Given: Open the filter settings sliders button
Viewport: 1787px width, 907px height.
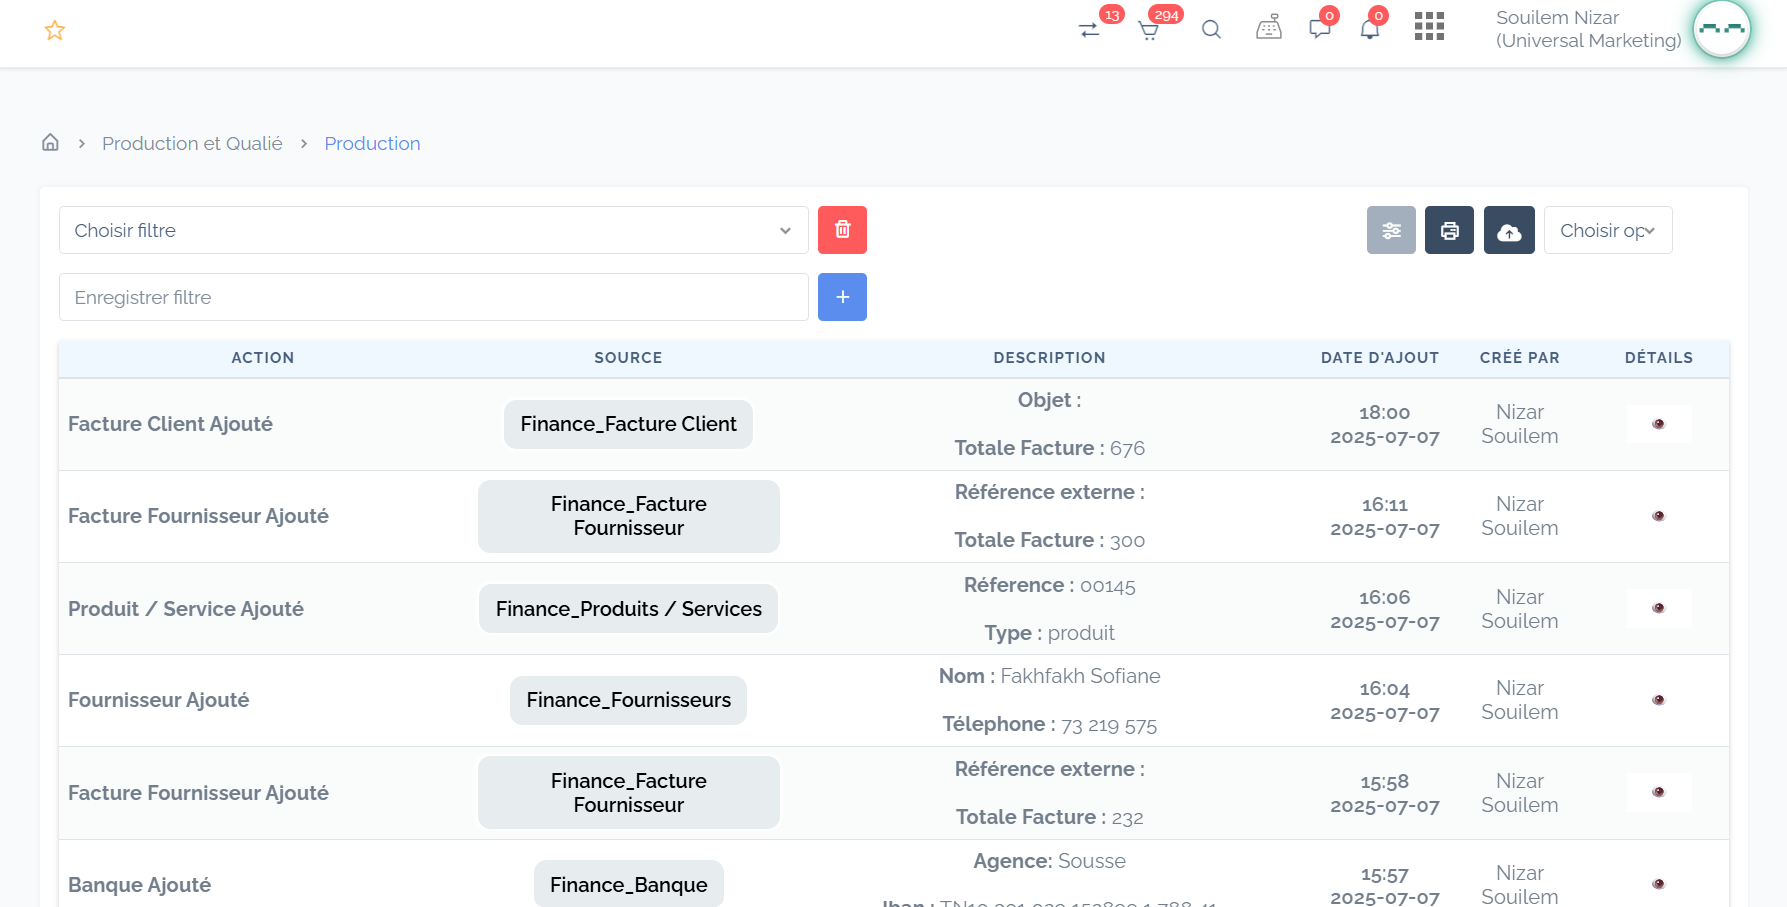Looking at the screenshot, I should pos(1391,231).
